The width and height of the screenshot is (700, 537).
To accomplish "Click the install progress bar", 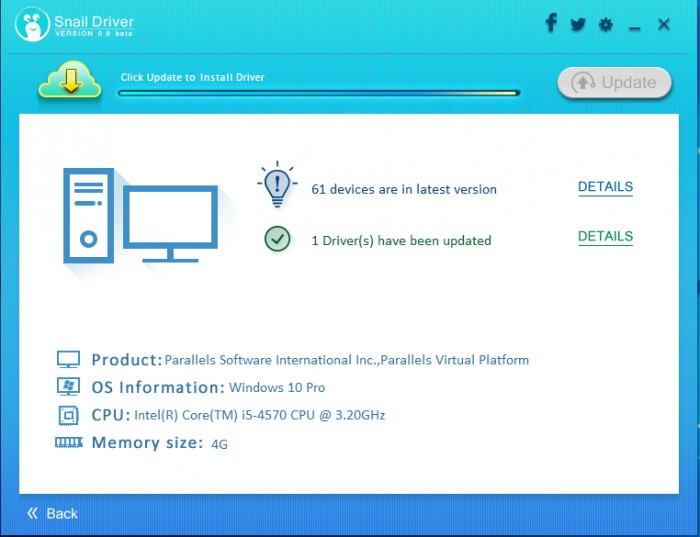I will pyautogui.click(x=319, y=93).
